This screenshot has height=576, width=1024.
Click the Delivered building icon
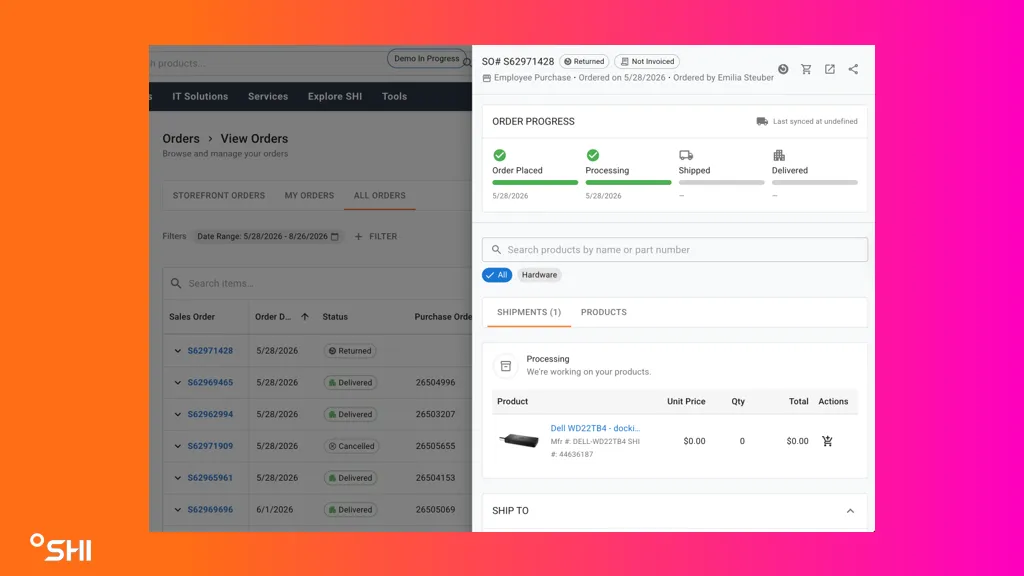click(778, 155)
